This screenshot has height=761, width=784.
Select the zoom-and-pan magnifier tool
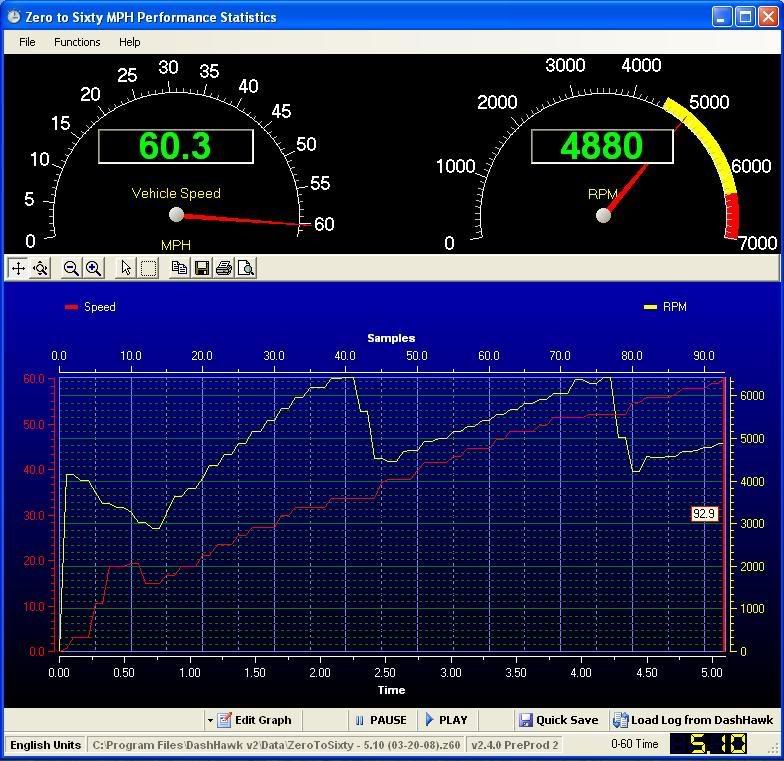(40, 268)
